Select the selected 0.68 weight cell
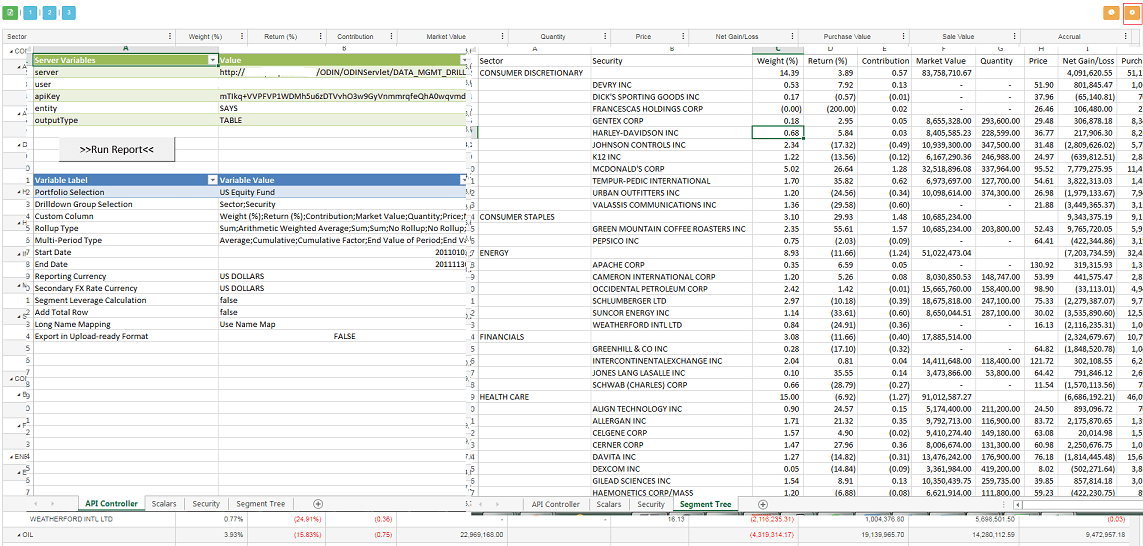The image size is (1143, 546). point(779,132)
